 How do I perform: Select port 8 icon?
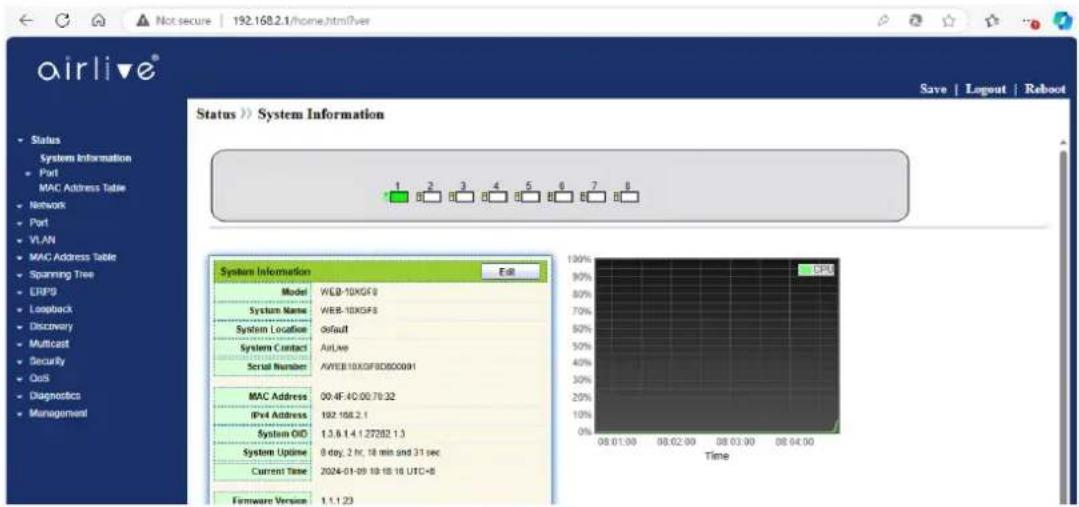pos(628,196)
